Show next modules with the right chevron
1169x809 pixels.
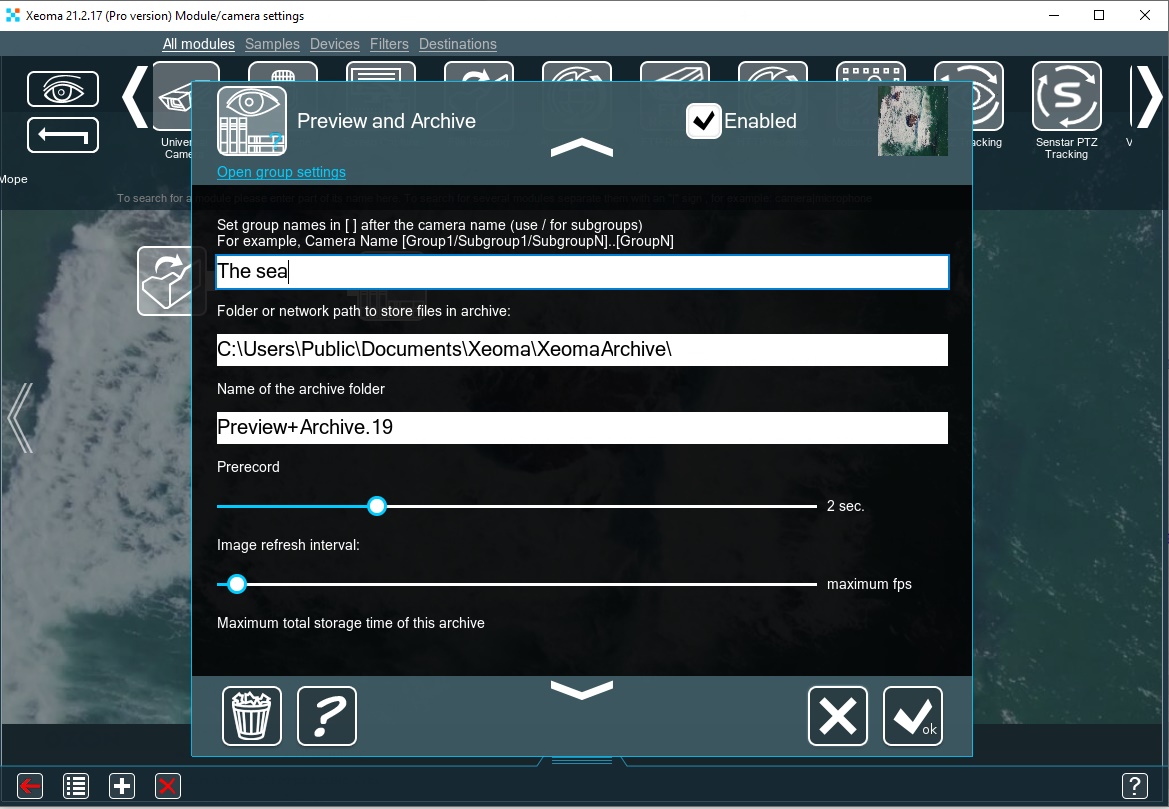pyautogui.click(x=1148, y=97)
